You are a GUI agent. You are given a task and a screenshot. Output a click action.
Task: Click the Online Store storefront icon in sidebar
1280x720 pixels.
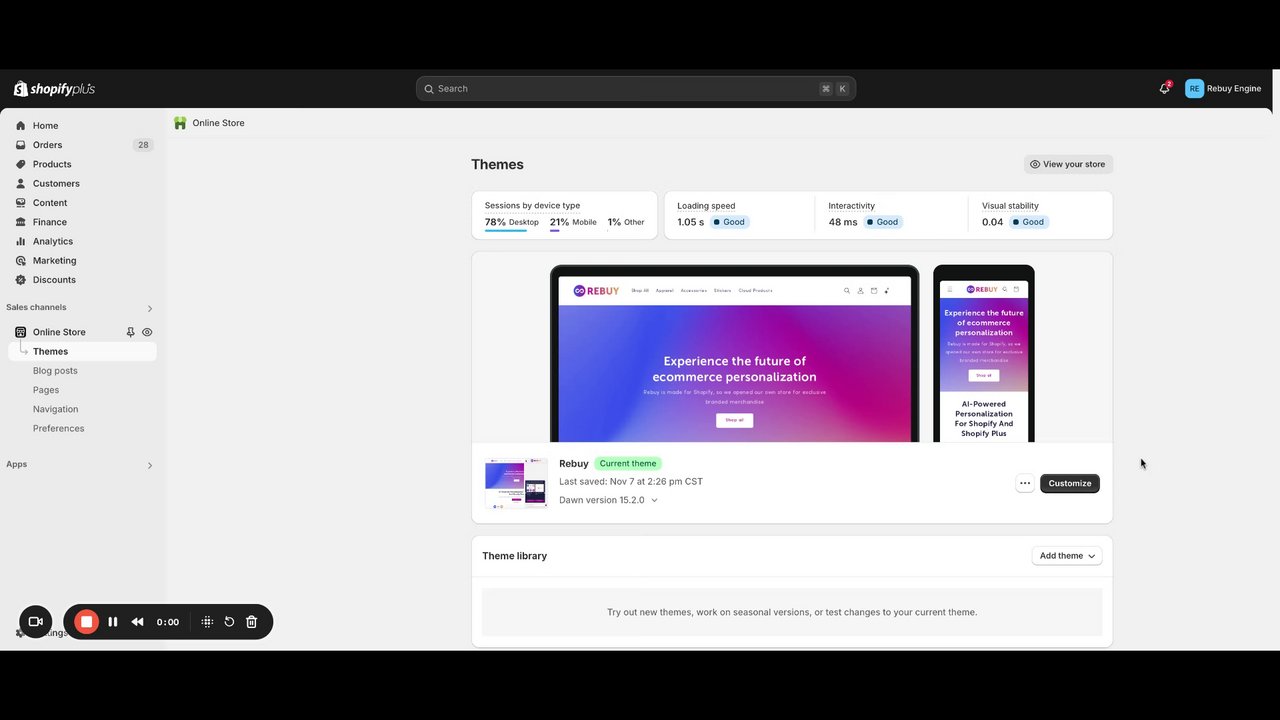coord(20,332)
